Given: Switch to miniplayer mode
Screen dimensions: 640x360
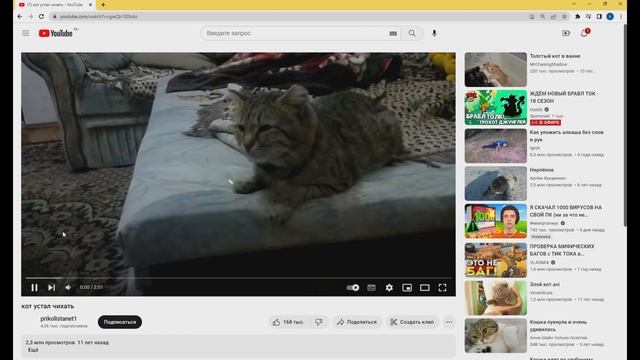Looking at the screenshot, I should (407, 287).
